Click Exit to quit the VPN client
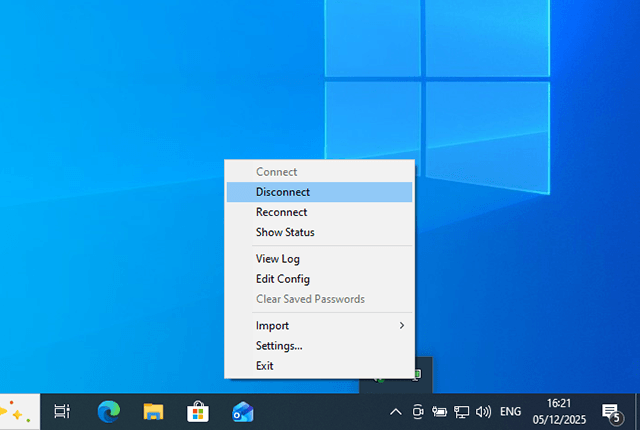Image resolution: width=640 pixels, height=430 pixels. point(264,366)
